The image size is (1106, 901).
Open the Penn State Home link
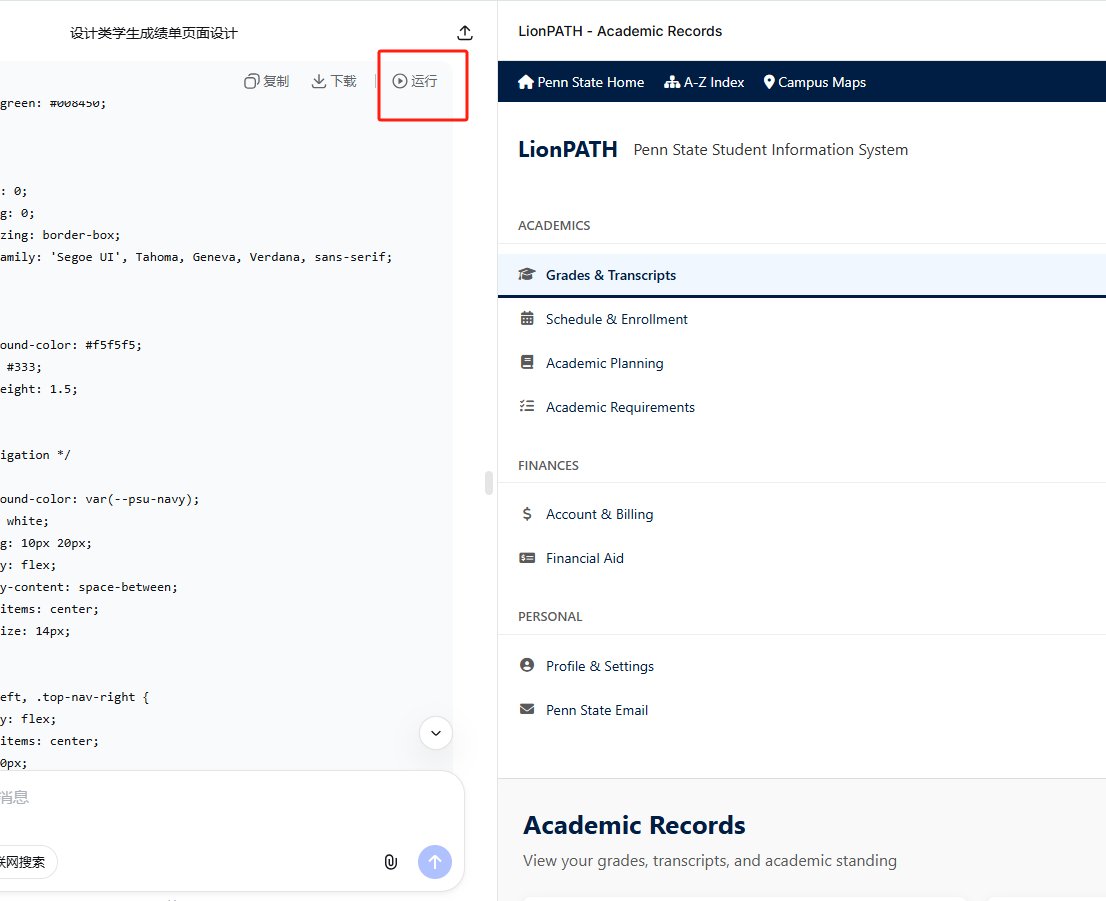581,83
